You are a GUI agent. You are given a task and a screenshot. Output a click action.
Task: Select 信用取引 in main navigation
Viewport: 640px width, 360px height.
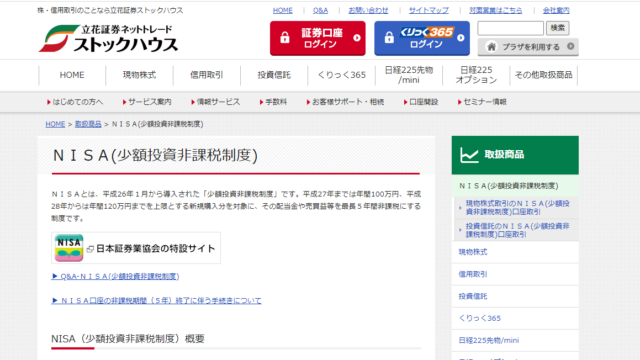click(x=207, y=75)
